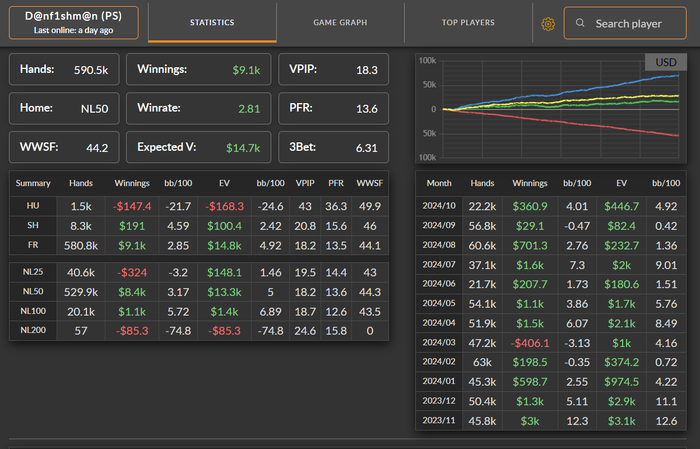Viewport: 700px width, 449px height.
Task: Click the $3k winnings for 2023/11
Action: pyautogui.click(x=530, y=421)
